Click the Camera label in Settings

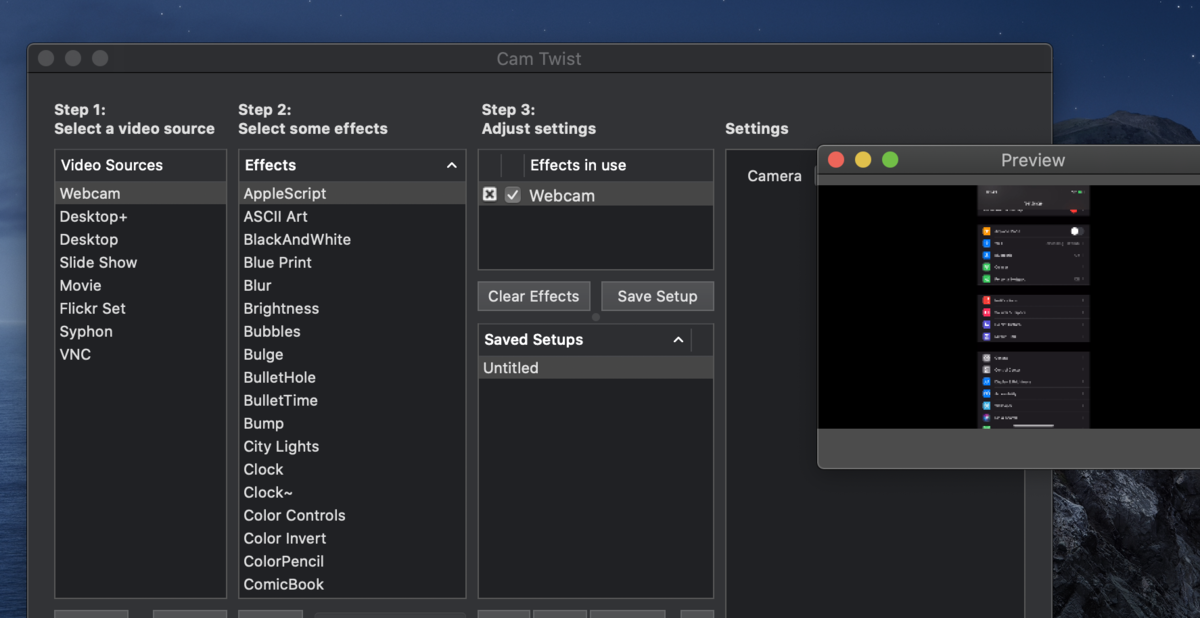point(774,176)
